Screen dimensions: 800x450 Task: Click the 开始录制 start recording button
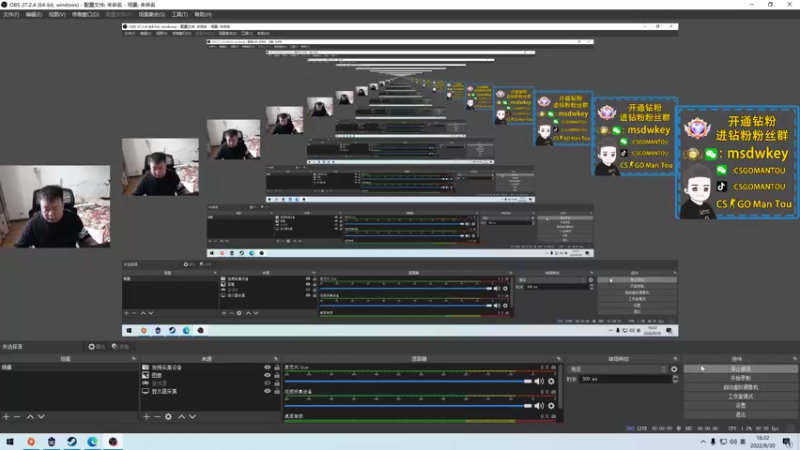740,378
